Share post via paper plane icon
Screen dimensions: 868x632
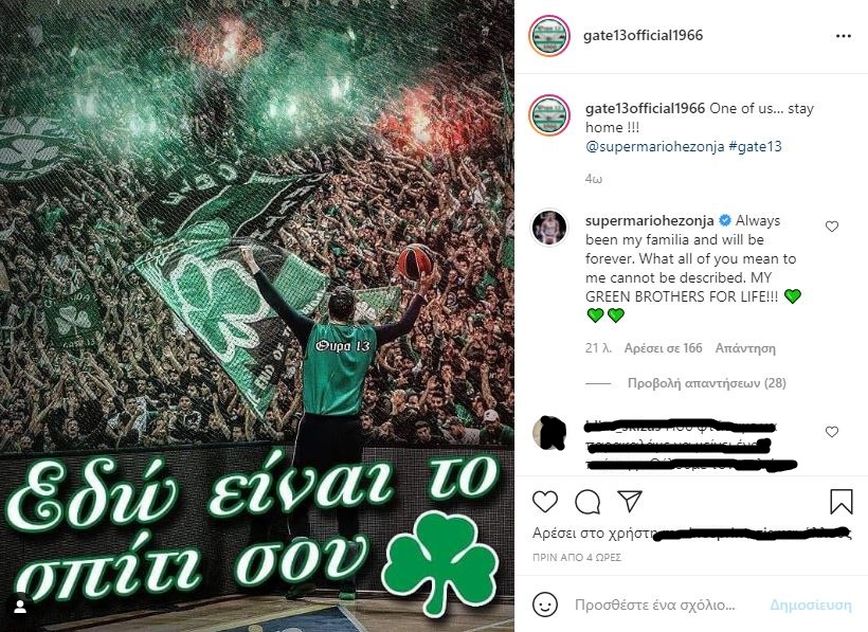click(x=629, y=501)
